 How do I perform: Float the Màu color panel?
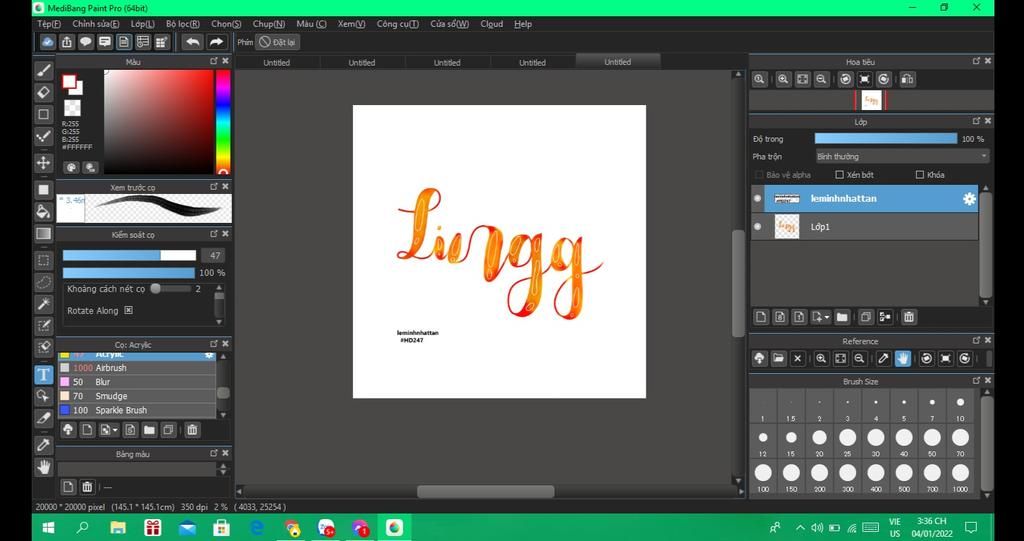click(x=214, y=61)
